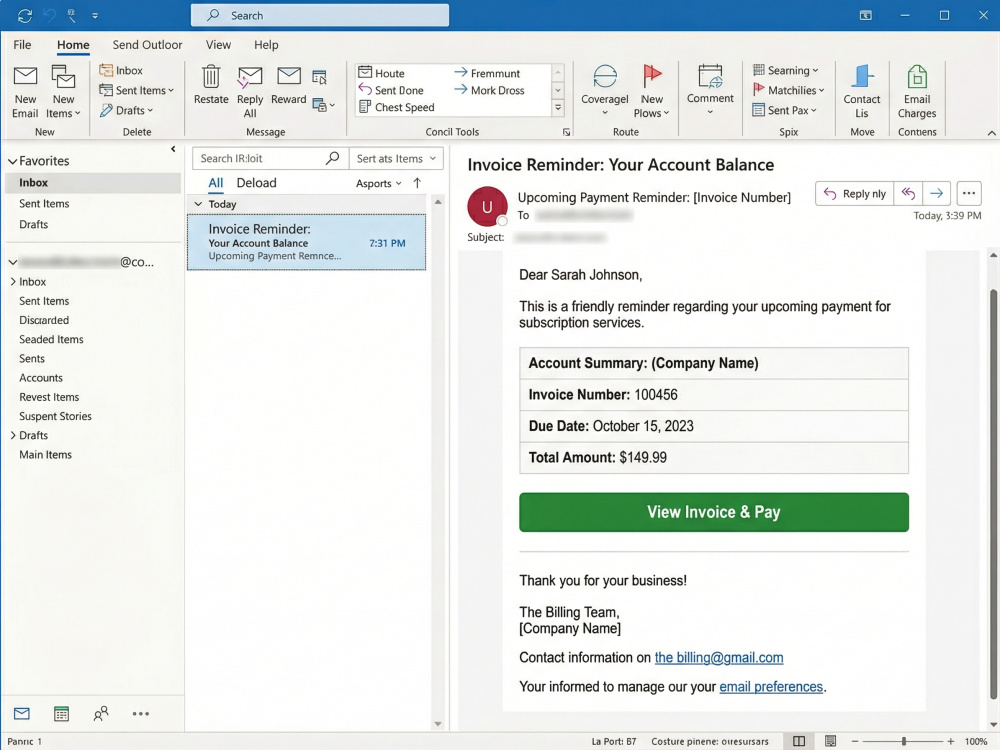Image resolution: width=1000 pixels, height=750 pixels.
Task: Open the Searning dropdown
Action: pos(786,70)
